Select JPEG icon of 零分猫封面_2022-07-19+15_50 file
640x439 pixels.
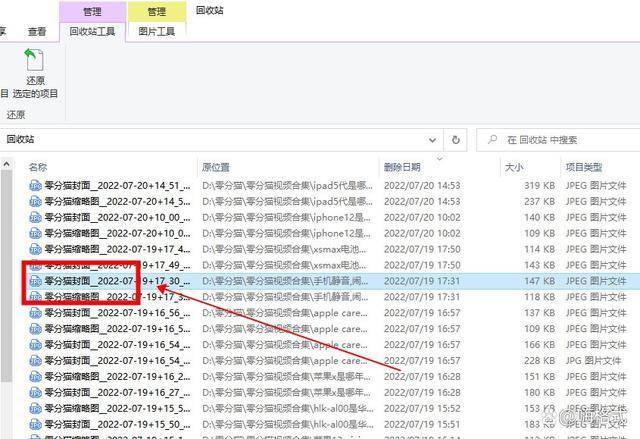(36, 424)
